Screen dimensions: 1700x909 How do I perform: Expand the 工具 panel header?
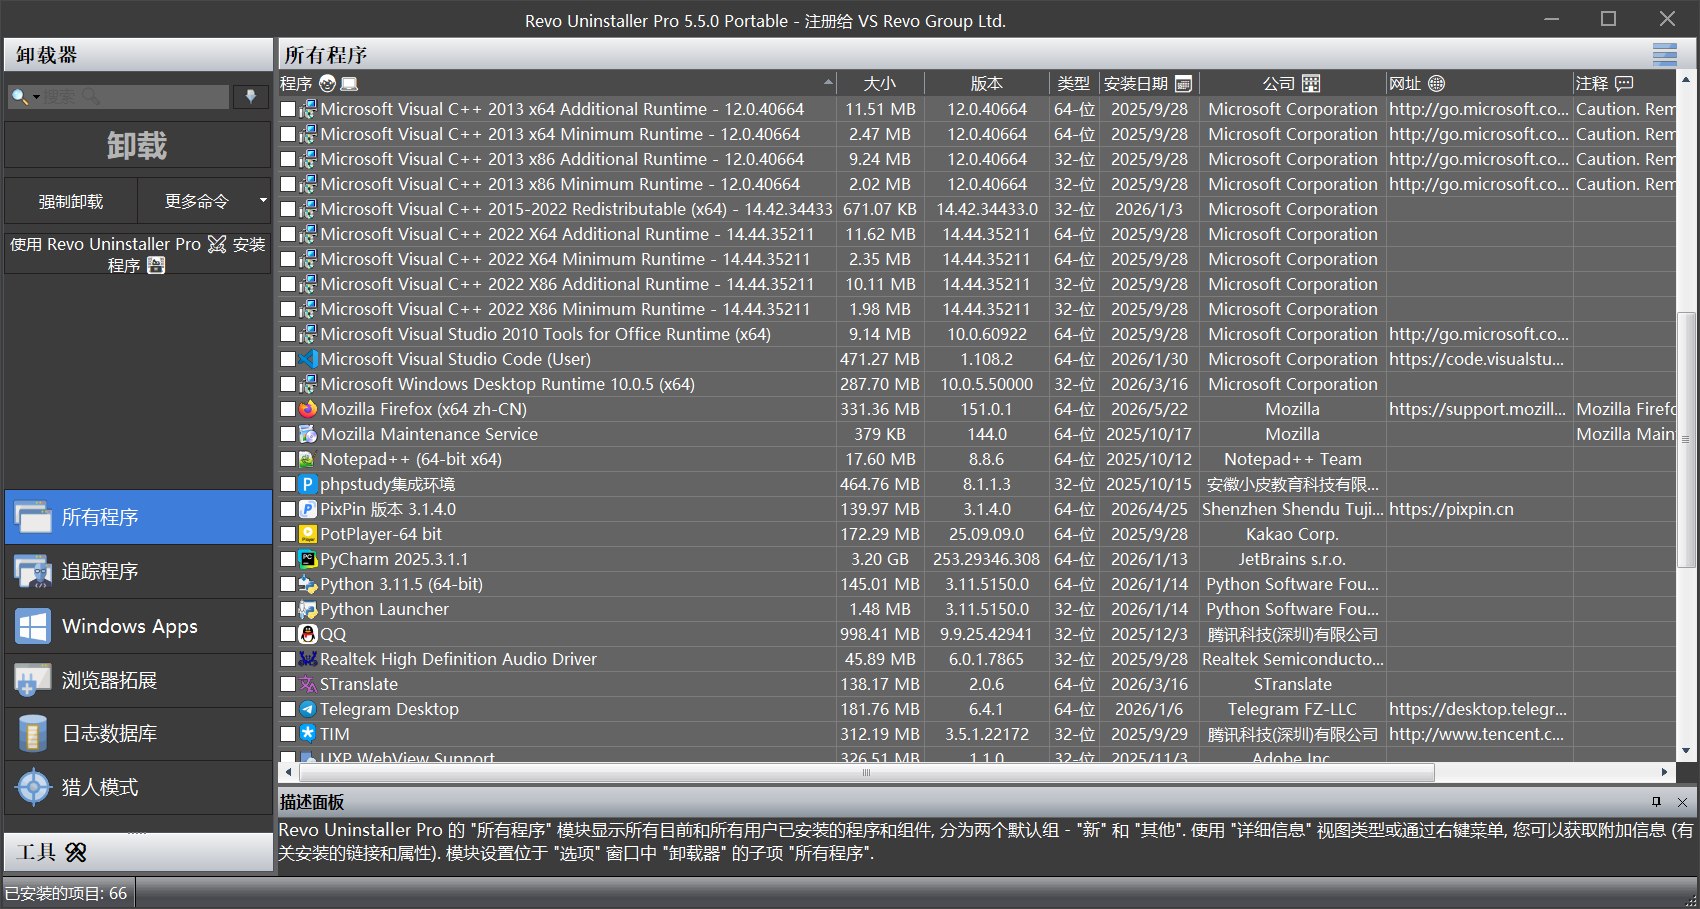[138, 852]
